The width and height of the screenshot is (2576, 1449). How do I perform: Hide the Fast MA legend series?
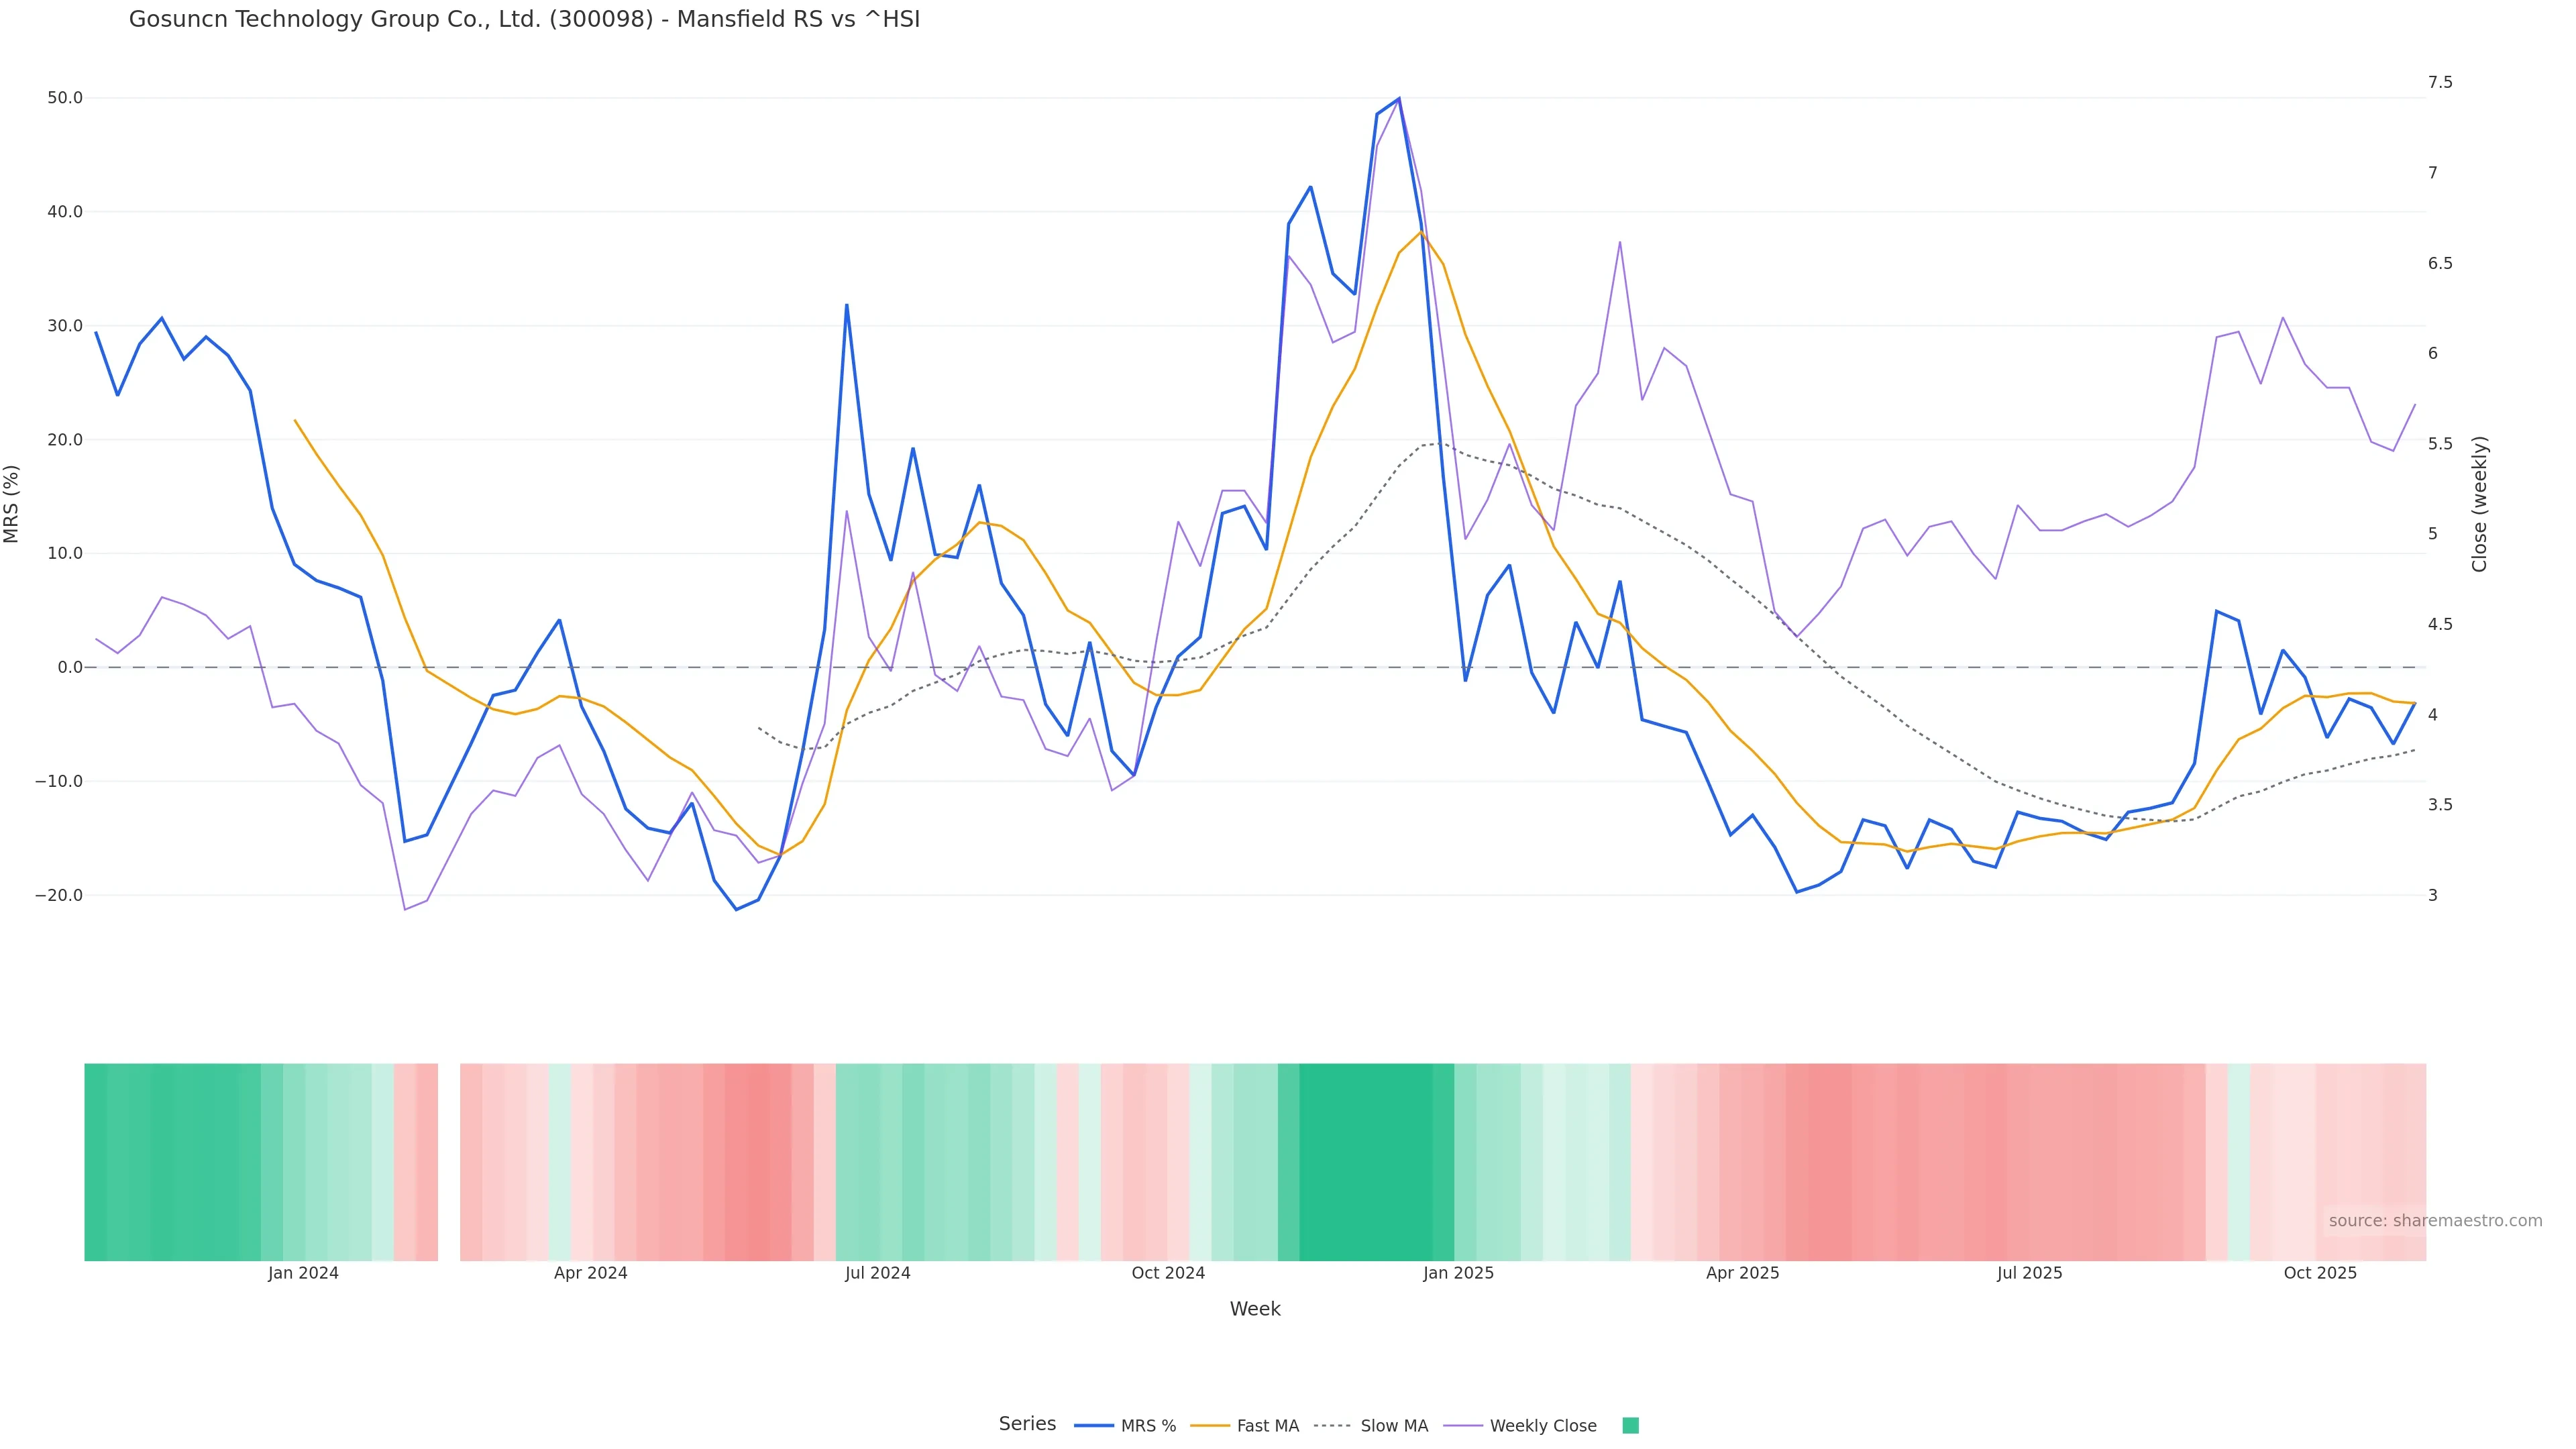coord(1267,1426)
